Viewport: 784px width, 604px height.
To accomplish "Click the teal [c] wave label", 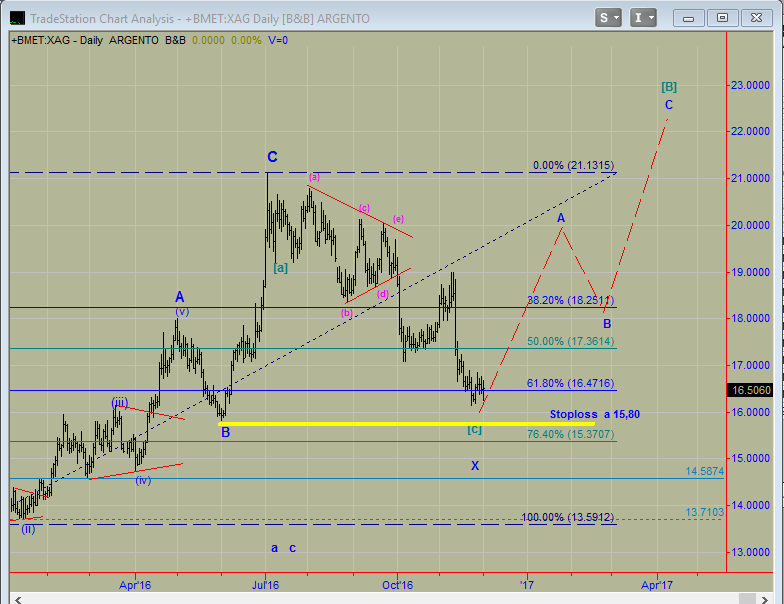I will click(474, 428).
